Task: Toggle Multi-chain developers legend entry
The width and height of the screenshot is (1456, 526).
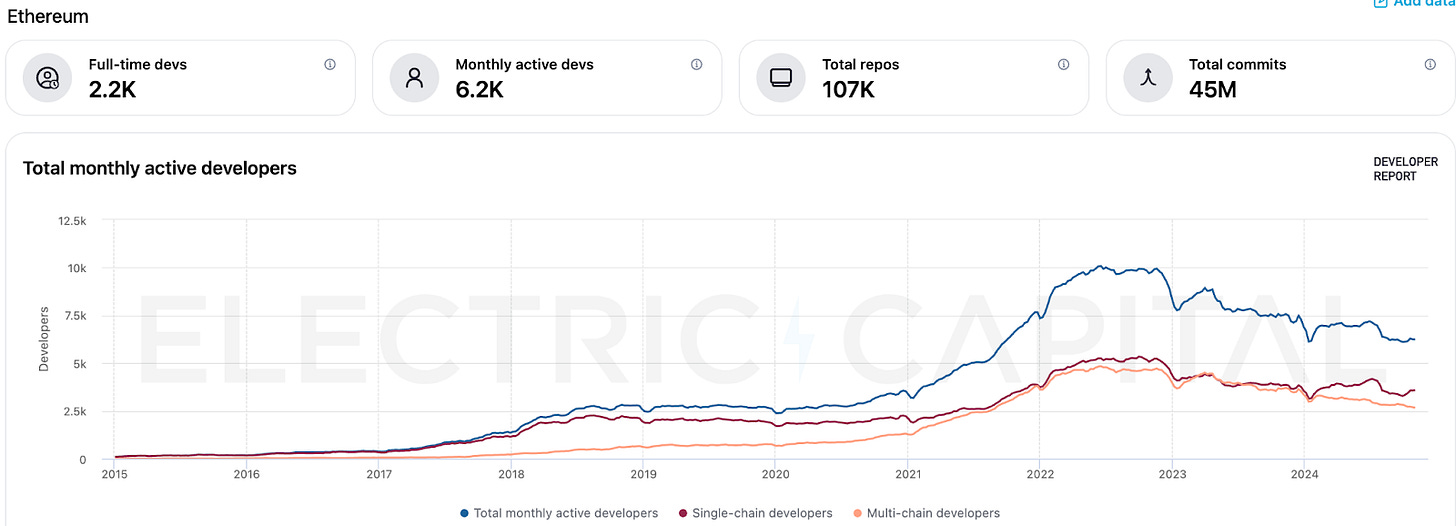Action: [x=930, y=513]
